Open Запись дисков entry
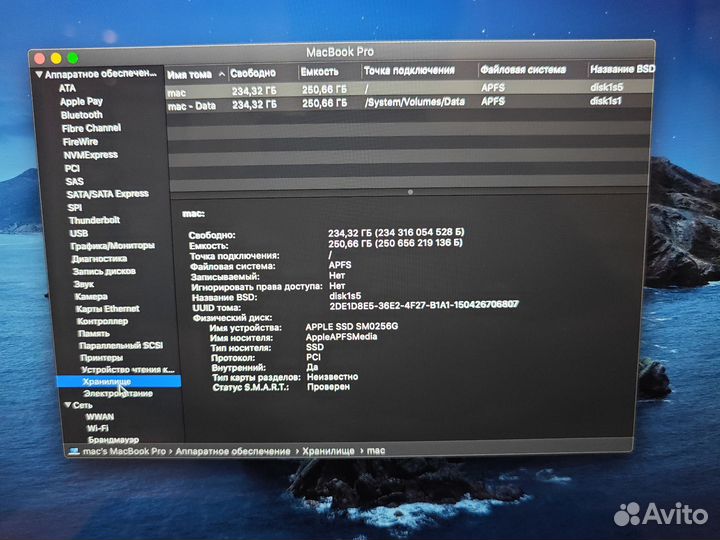 [x=104, y=271]
